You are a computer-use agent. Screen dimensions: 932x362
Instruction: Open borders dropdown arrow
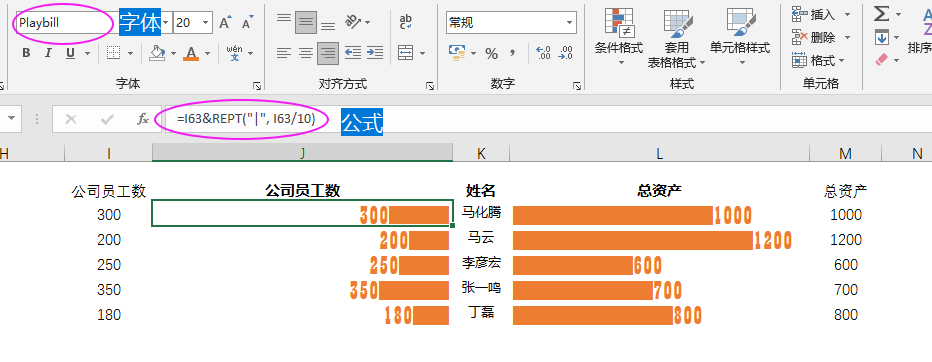pos(130,53)
